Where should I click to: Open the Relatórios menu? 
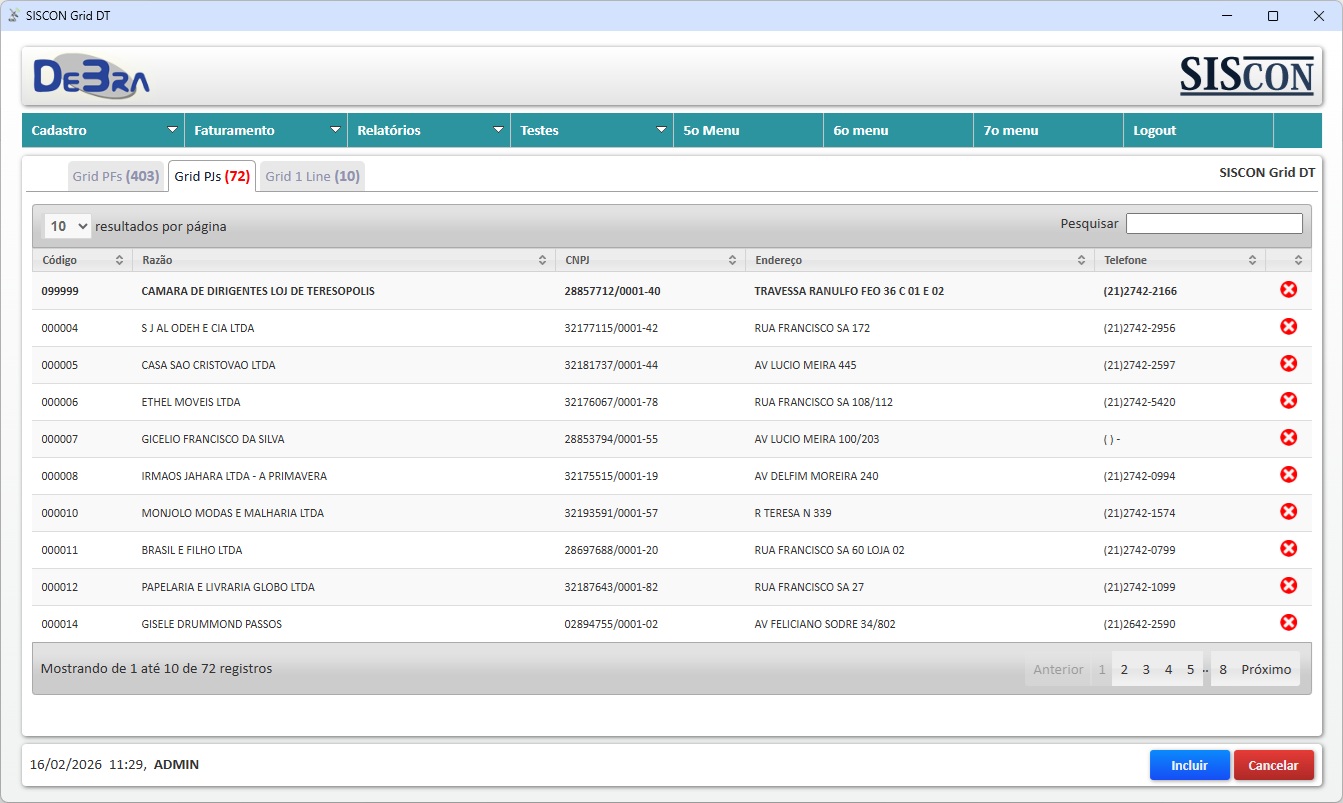point(429,130)
